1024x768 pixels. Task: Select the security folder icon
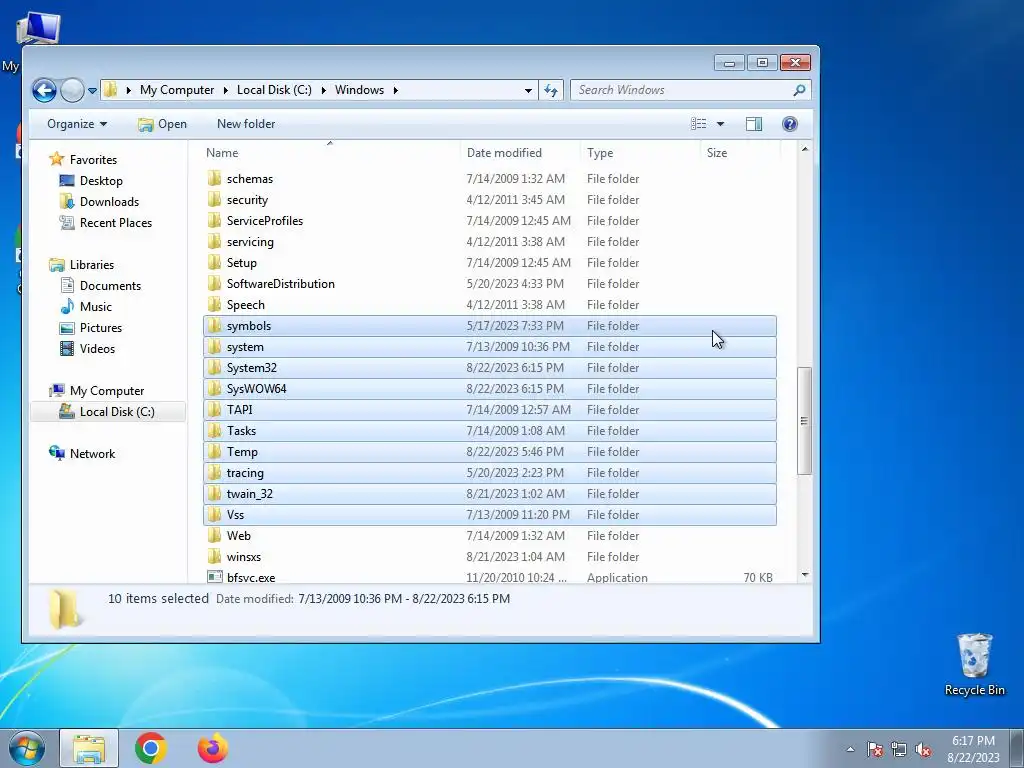click(214, 200)
